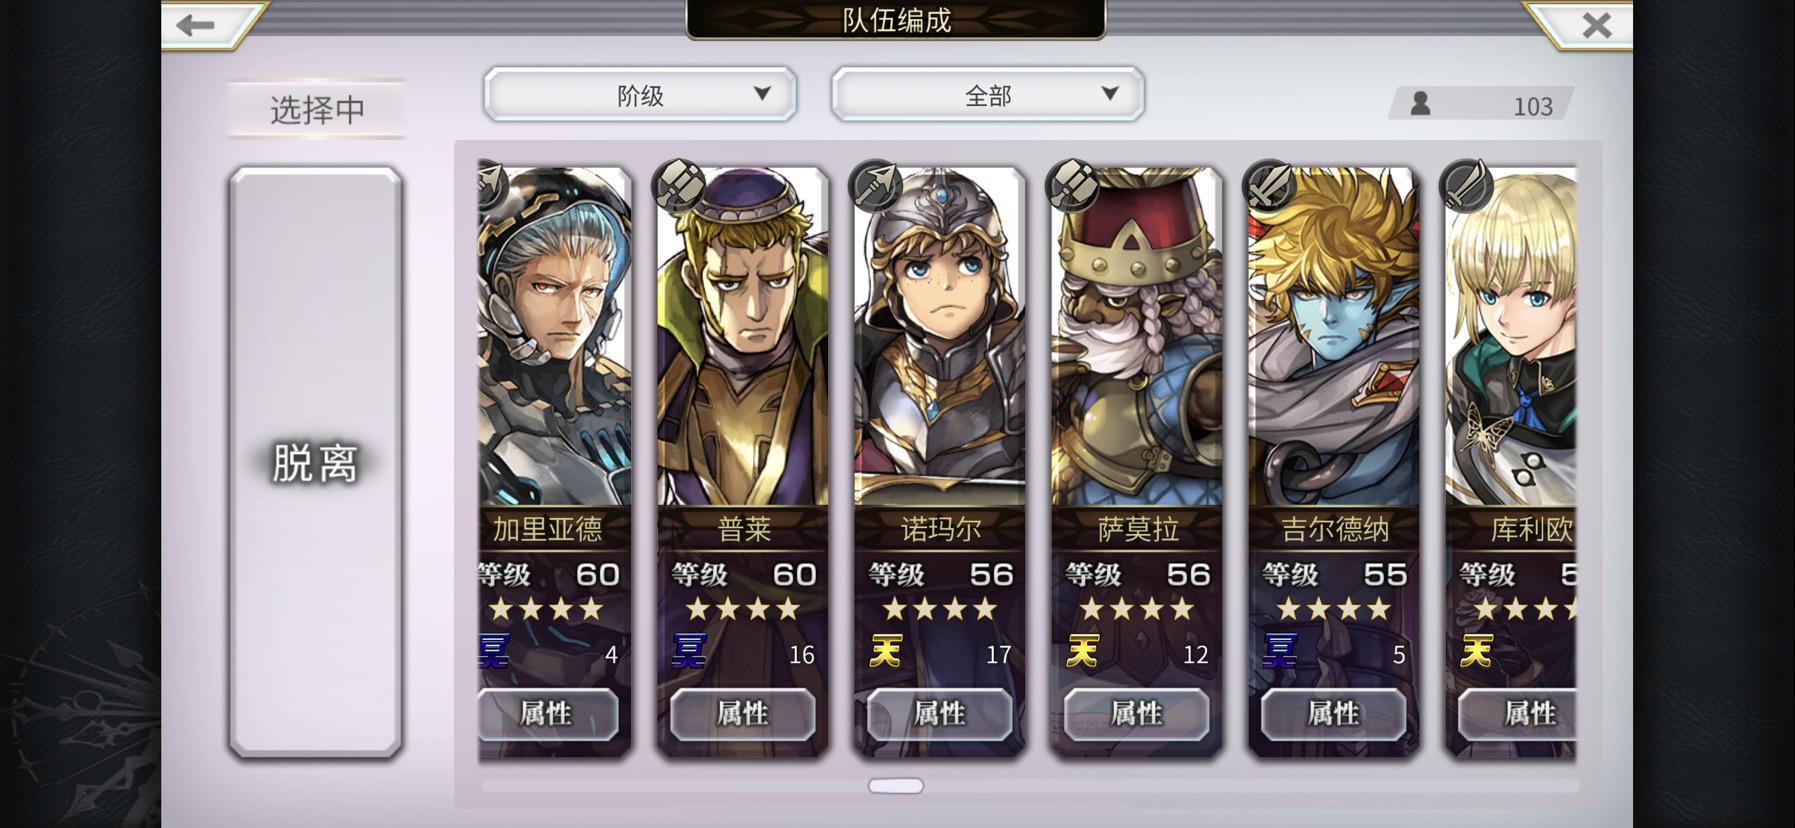Click the sword class icon on 吉尔德纳
Viewport: 1795px width, 828px height.
[1269, 185]
